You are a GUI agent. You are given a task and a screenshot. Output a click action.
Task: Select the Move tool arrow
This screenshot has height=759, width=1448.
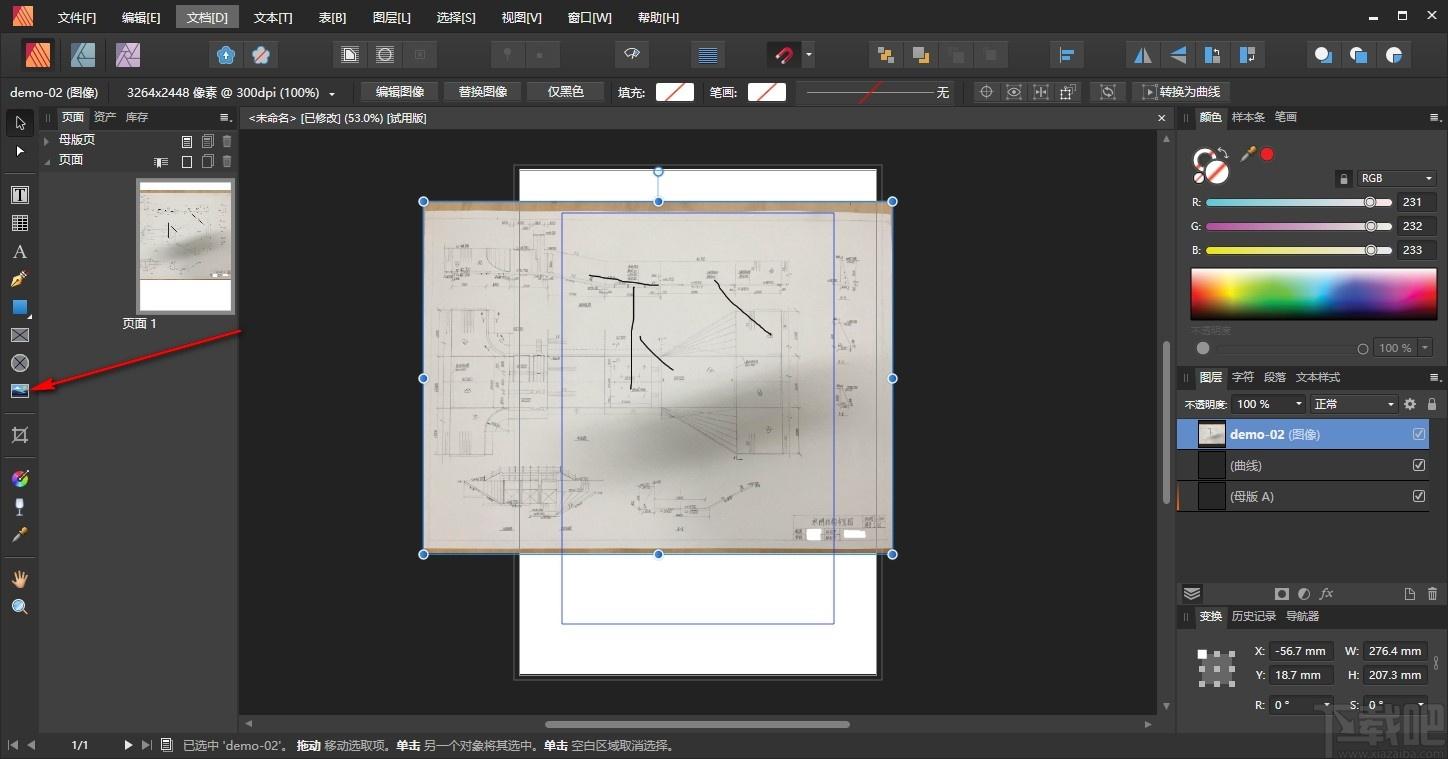click(x=19, y=123)
